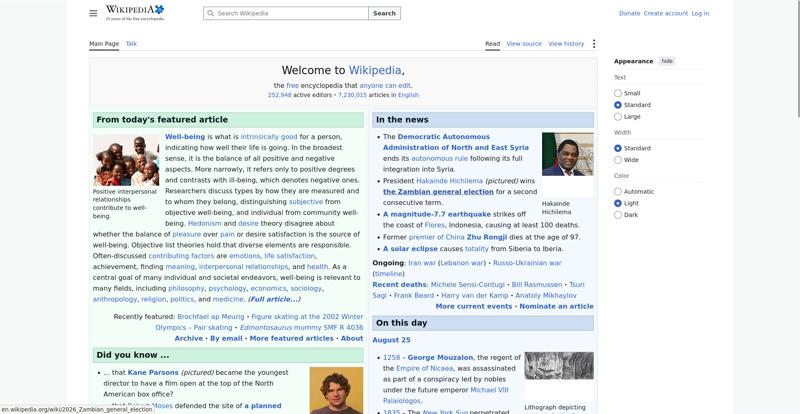This screenshot has height=414, width=800.
Task: Open the Wikipedia link in welcome heading
Action: point(375,70)
